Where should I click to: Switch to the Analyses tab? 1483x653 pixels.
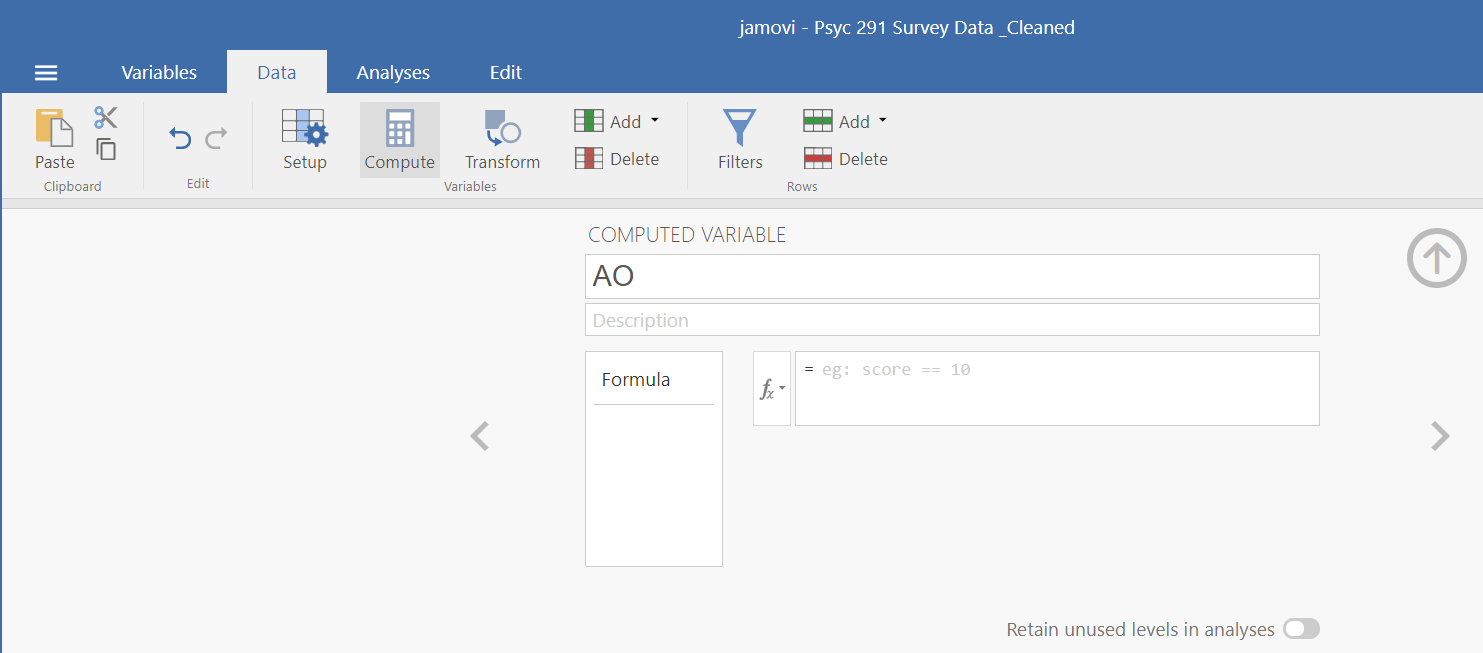(393, 72)
